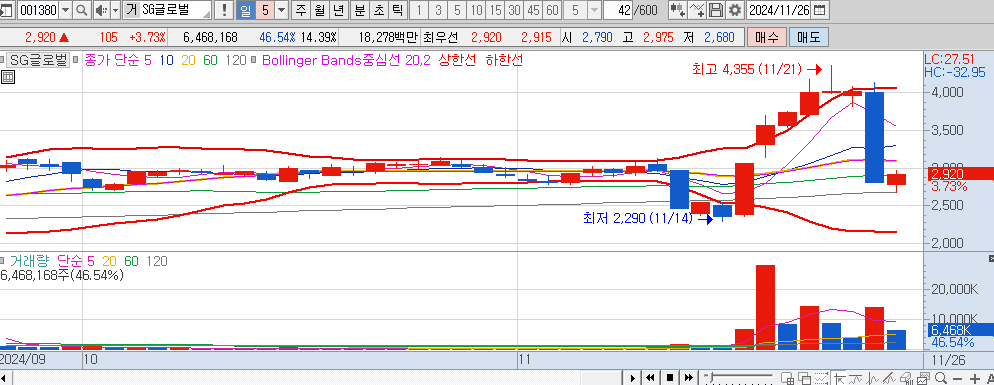Click the window with grid icon
994x385 pixels.
(787, 378)
